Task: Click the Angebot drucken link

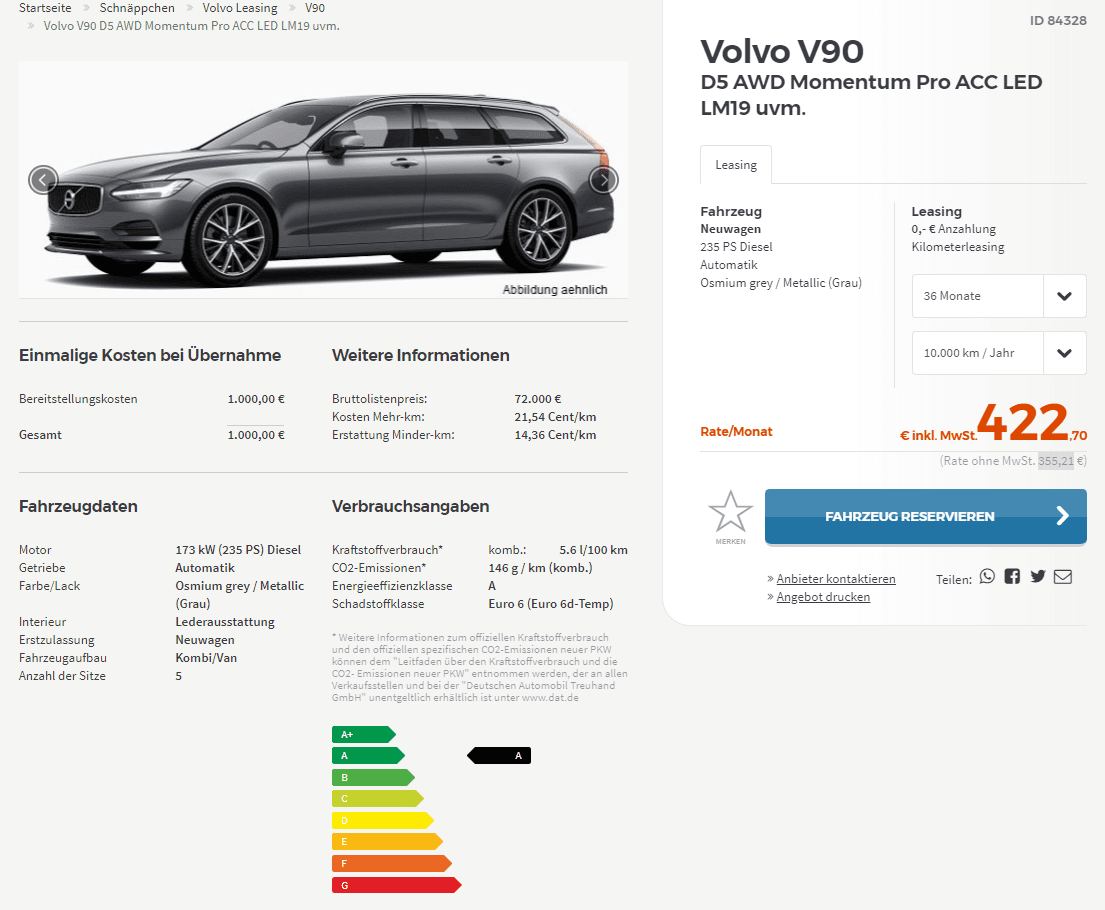Action: [823, 597]
